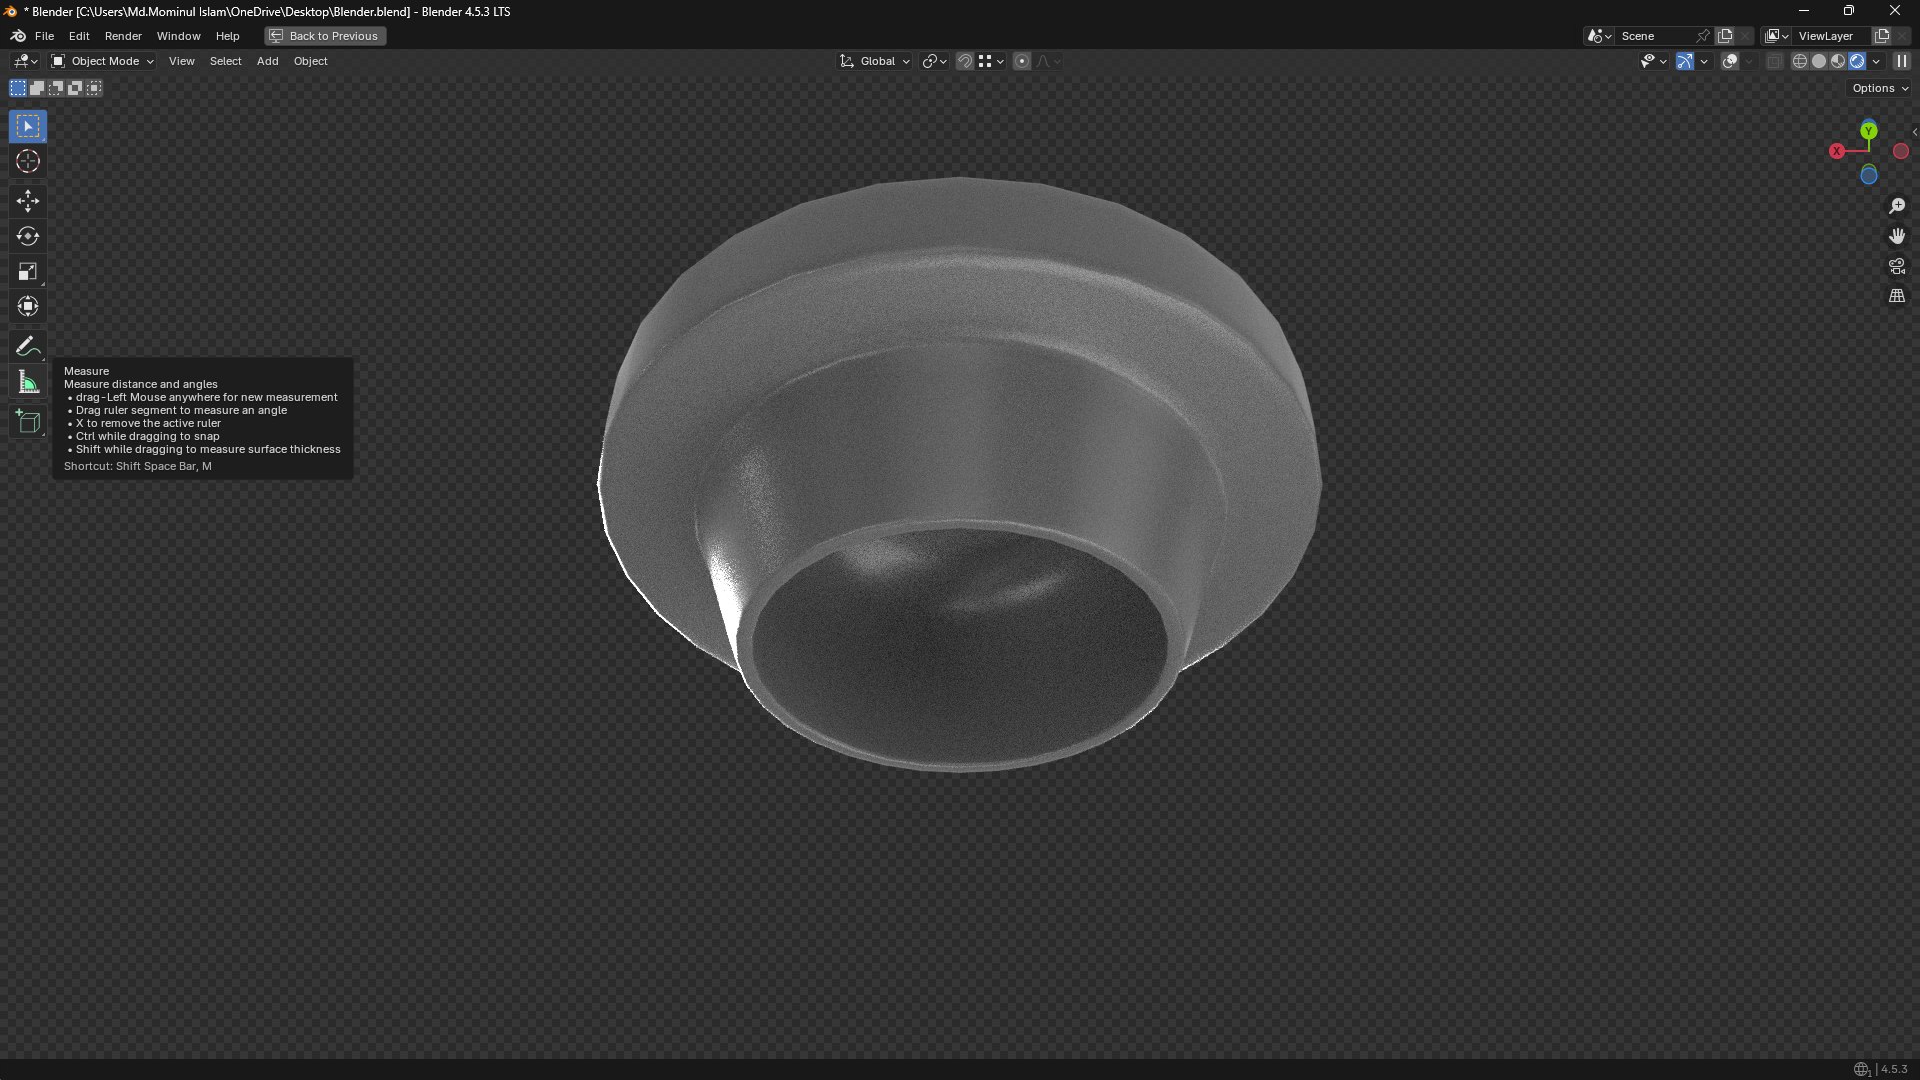
Task: Toggle snapping magnet on
Action: (965, 61)
